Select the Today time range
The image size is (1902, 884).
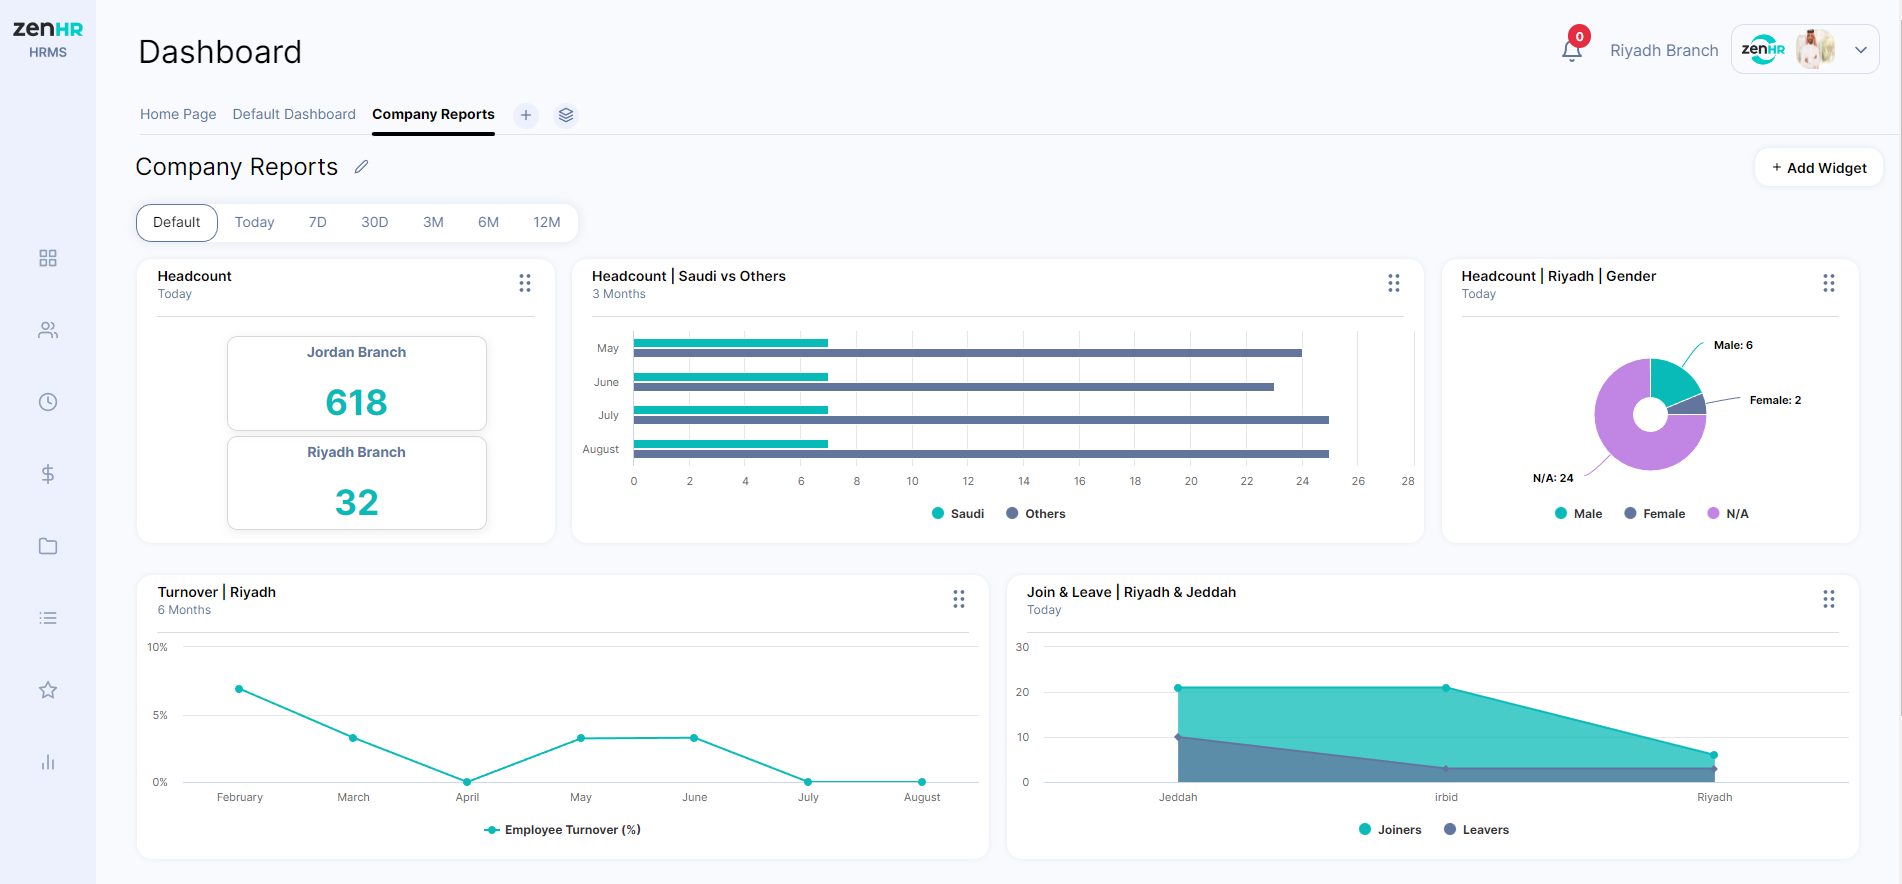click(x=255, y=222)
